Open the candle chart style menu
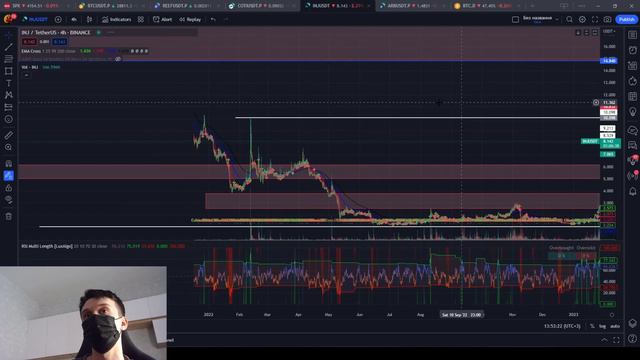This screenshot has height=360, width=640. [89, 19]
